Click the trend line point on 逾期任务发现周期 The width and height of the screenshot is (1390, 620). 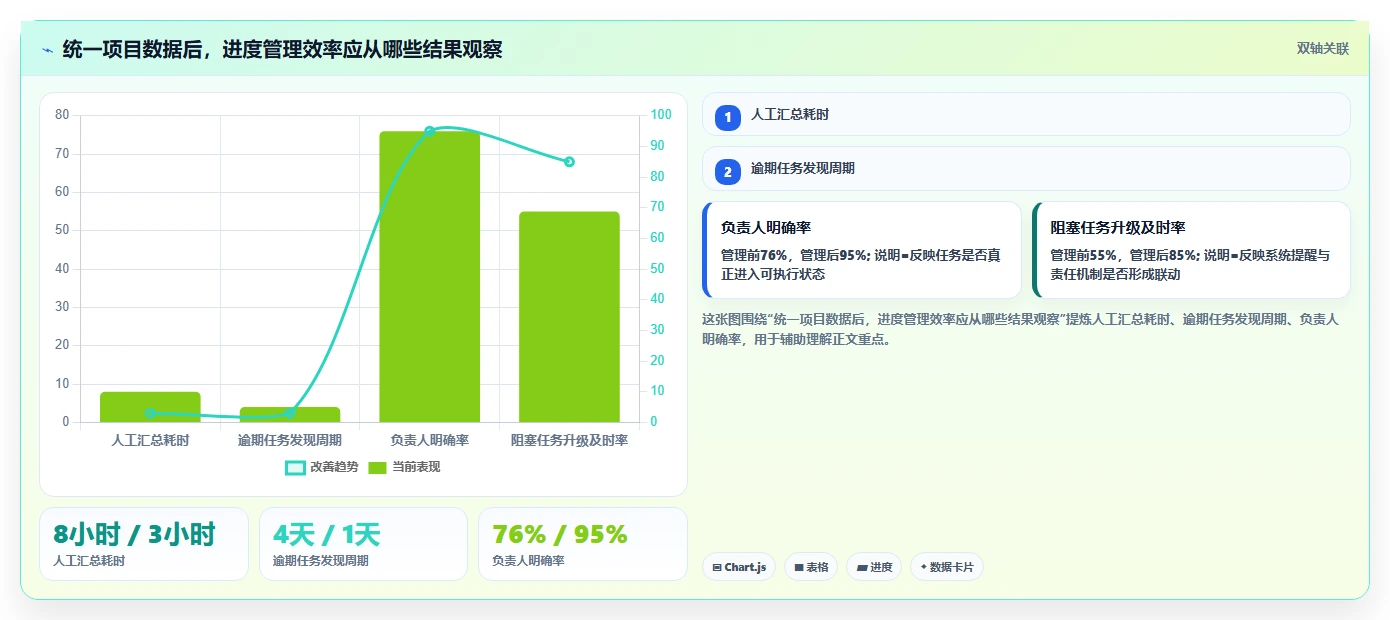tap(290, 413)
